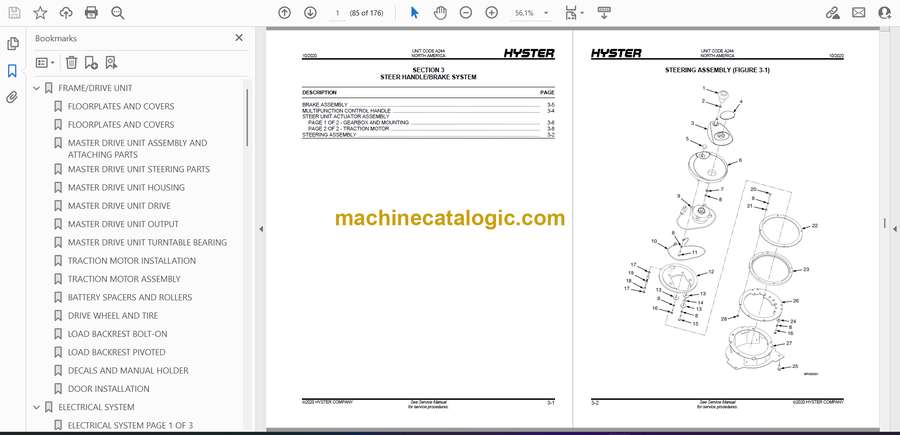Zoom out with the minus icon
Screen dimensions: 900x435
click(x=465, y=13)
